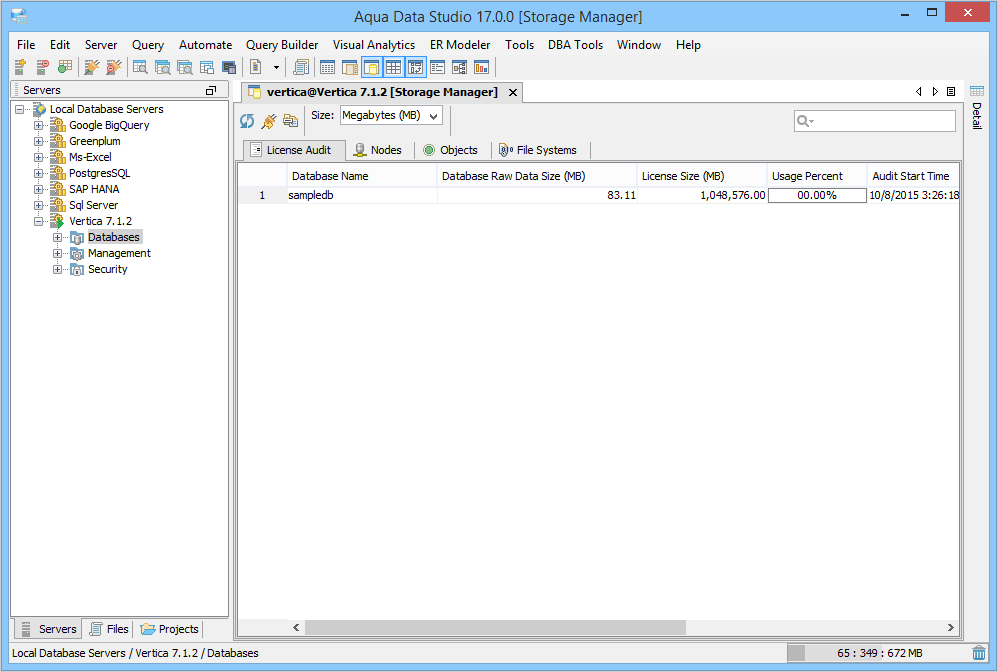The width and height of the screenshot is (998, 672).
Task: Sort by the Usage Percent column header
Action: point(817,176)
